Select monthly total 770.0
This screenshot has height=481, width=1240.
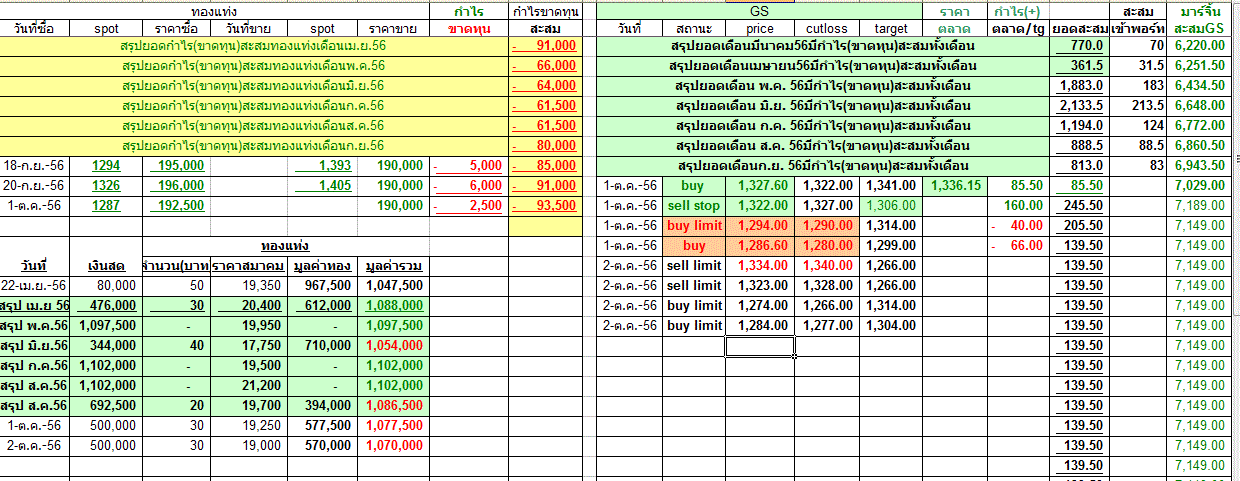(x=1079, y=46)
